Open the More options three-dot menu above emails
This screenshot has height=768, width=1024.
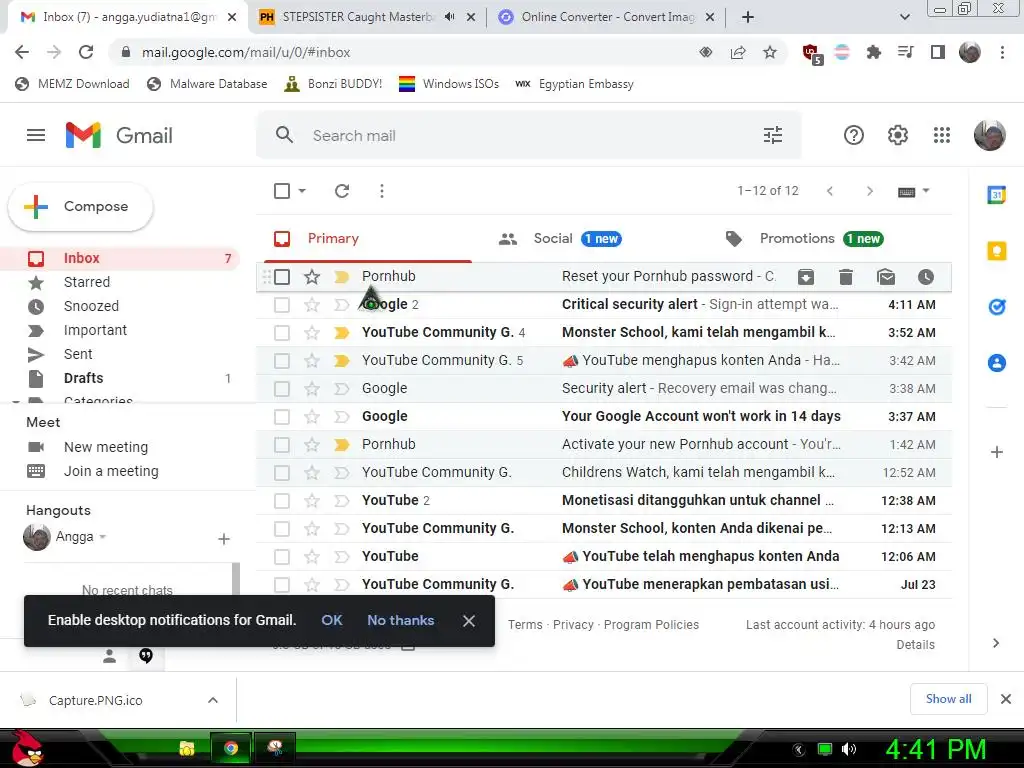coord(382,191)
